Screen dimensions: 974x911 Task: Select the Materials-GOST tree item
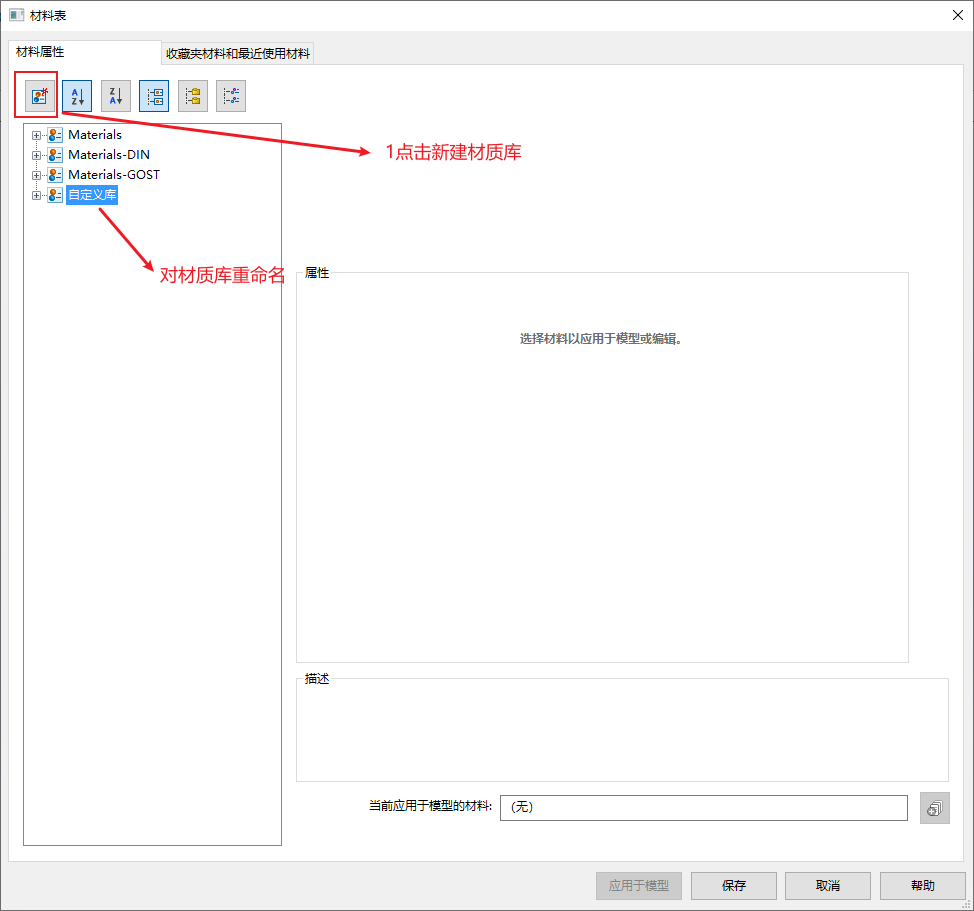(x=114, y=174)
